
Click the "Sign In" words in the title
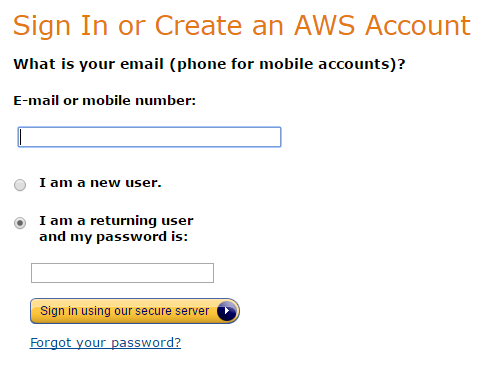(x=60, y=27)
